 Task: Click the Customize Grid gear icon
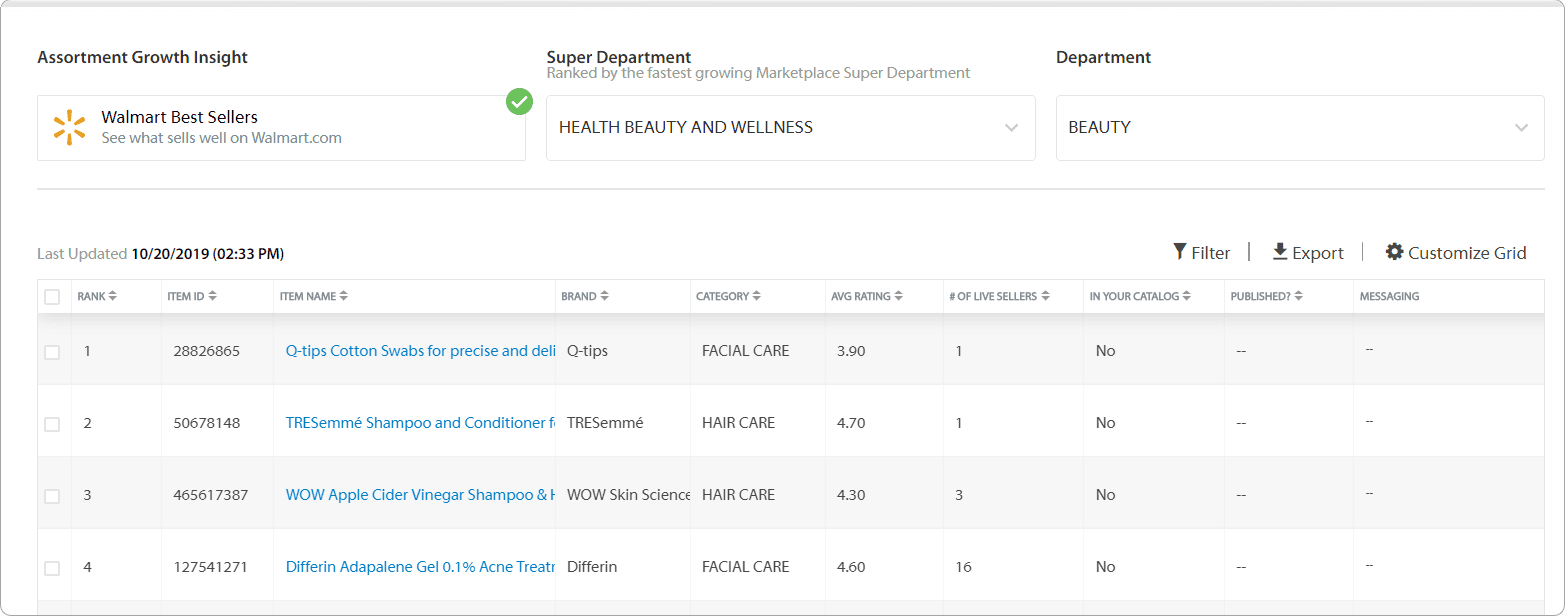pos(1394,252)
